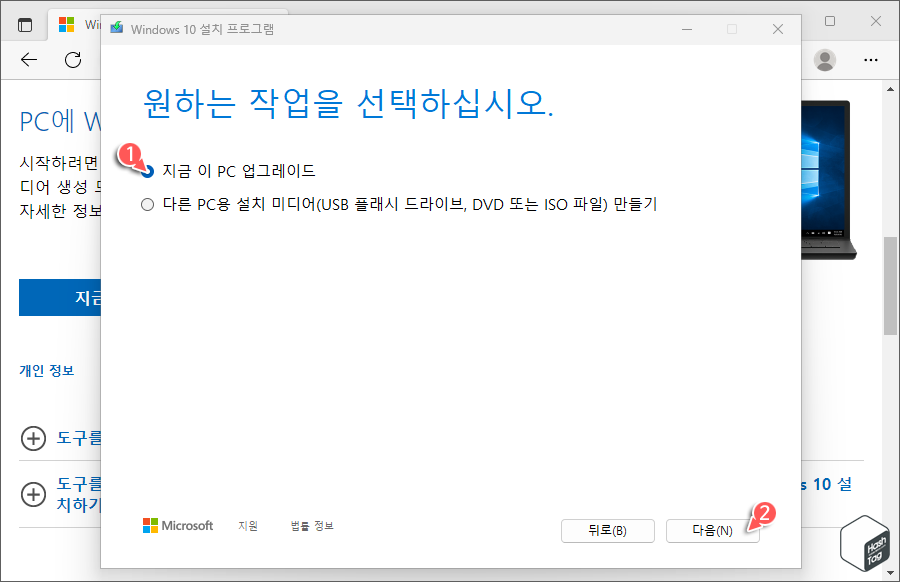Viewport: 900px width, 582px height.
Task: Click the 뒤로(B) button
Action: pos(608,531)
